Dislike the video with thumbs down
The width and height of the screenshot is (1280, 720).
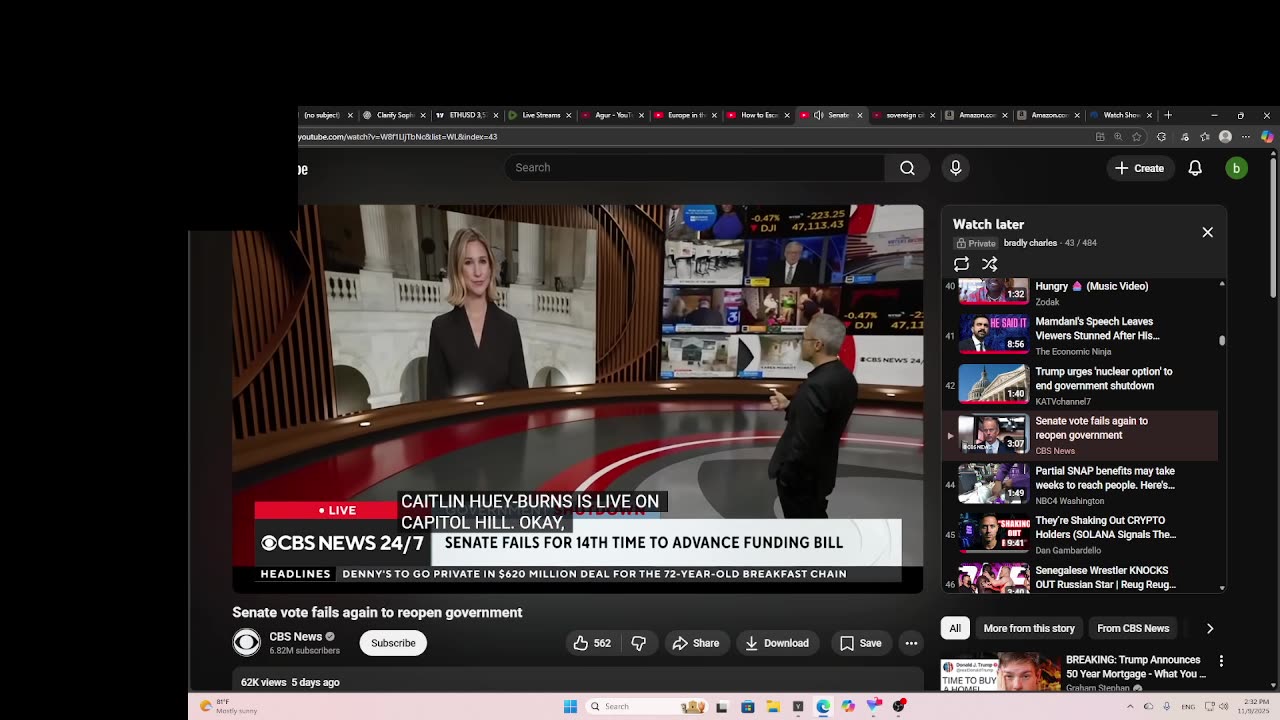(639, 643)
